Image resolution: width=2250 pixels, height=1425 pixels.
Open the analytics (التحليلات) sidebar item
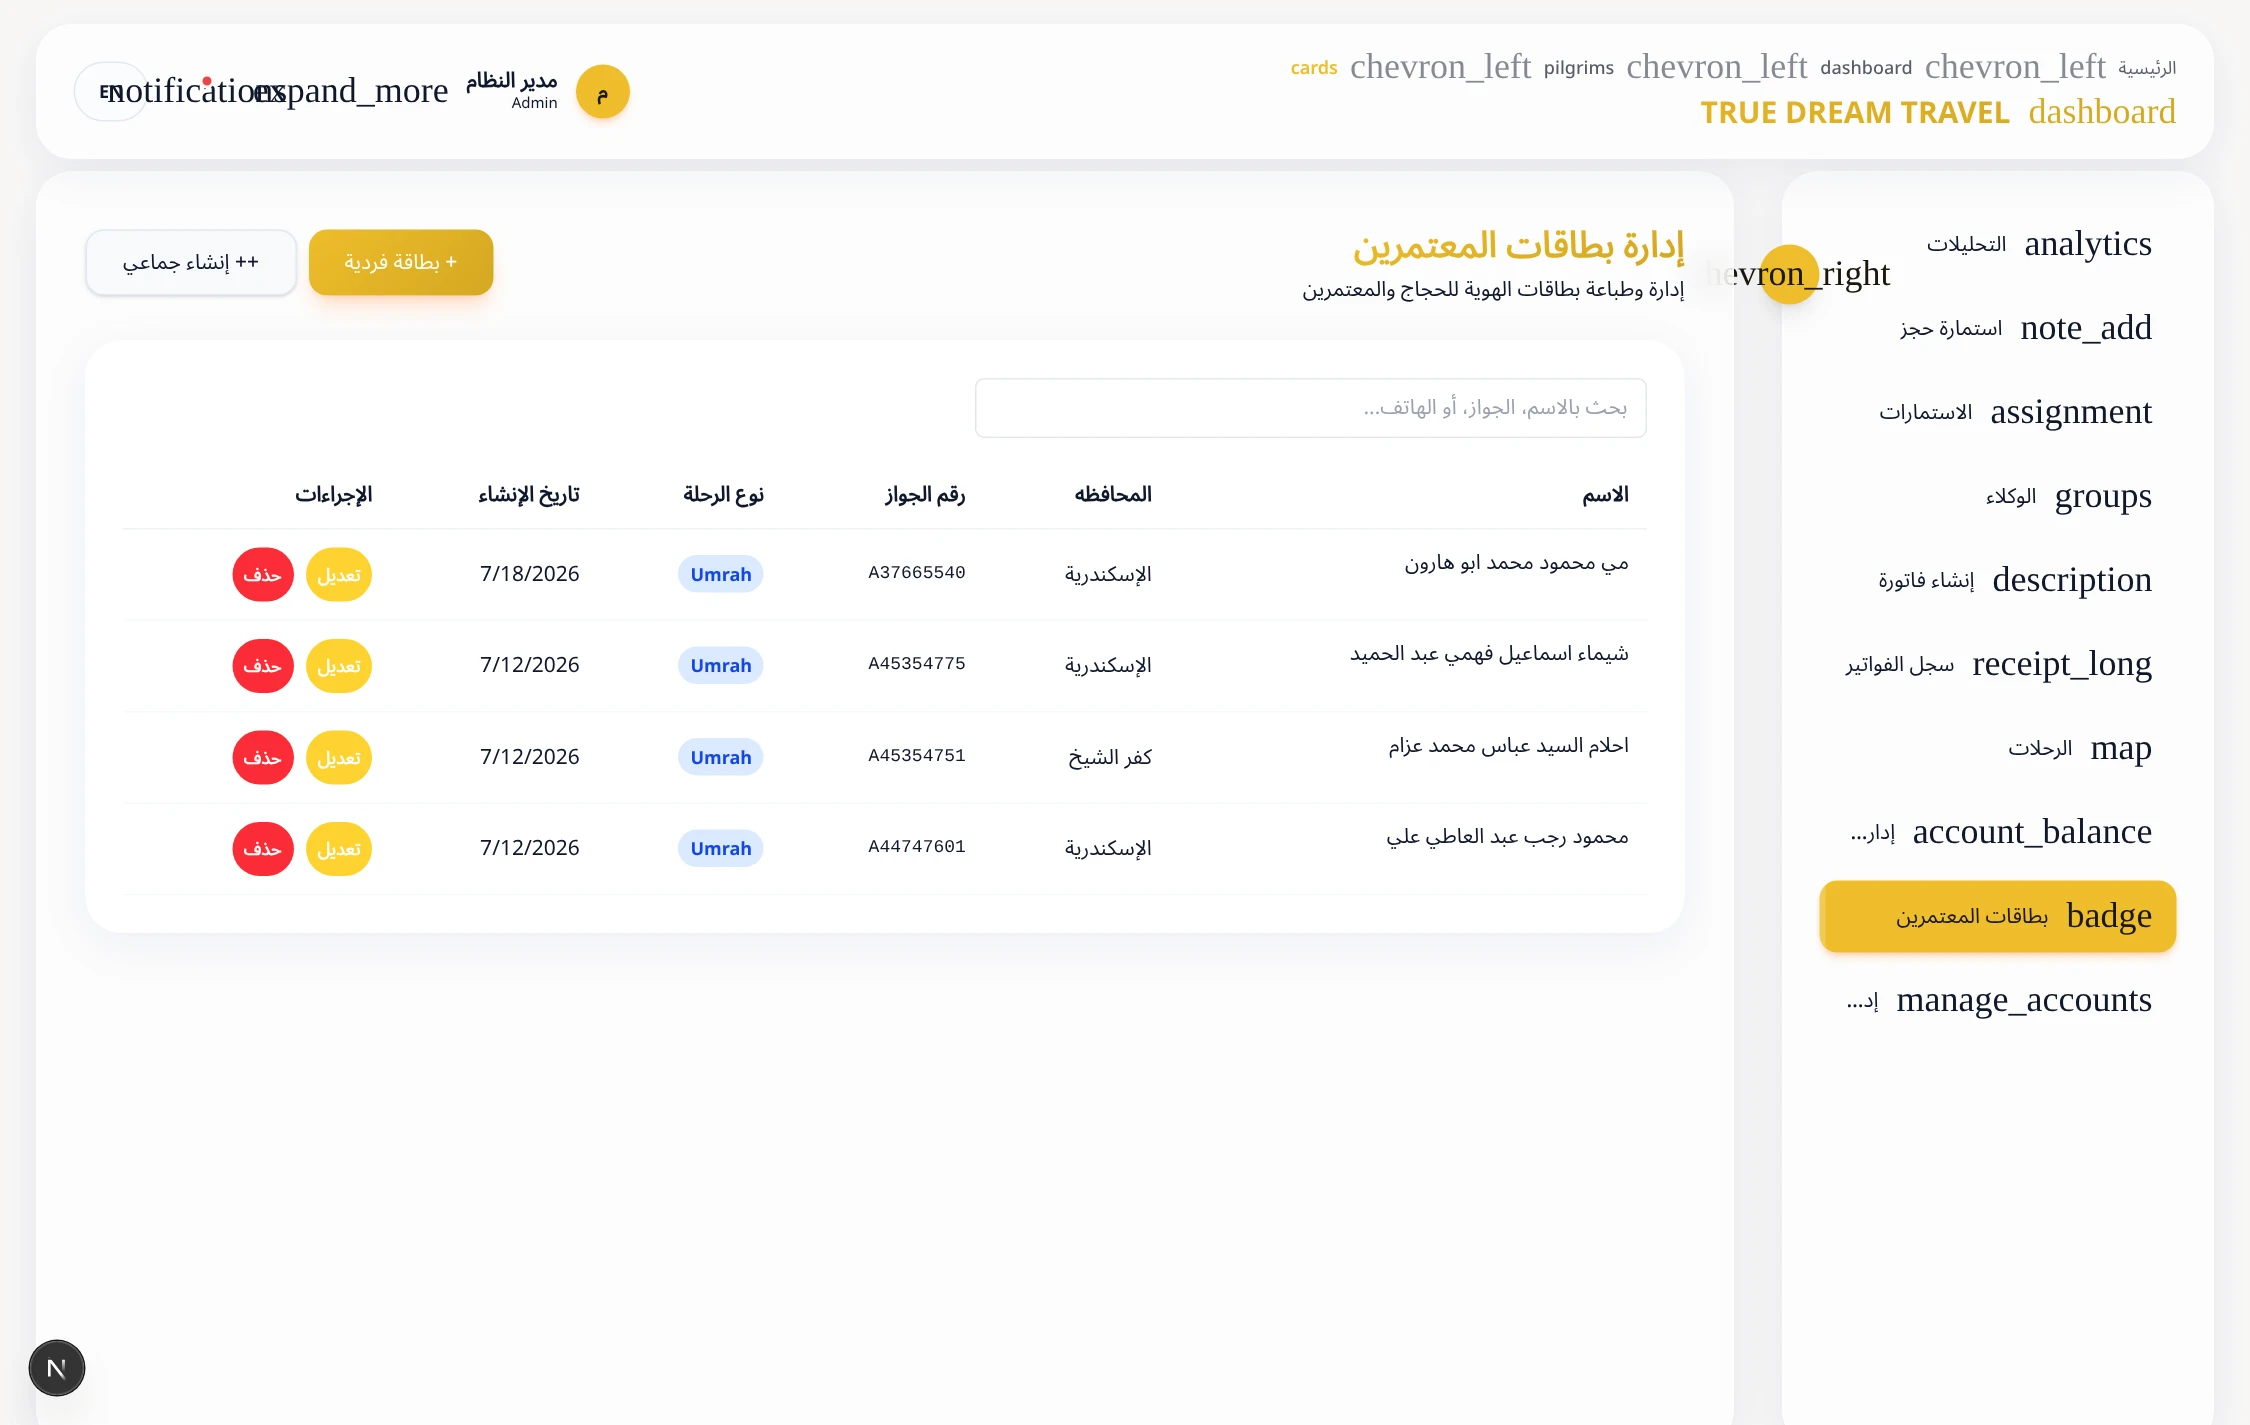[x=1998, y=244]
